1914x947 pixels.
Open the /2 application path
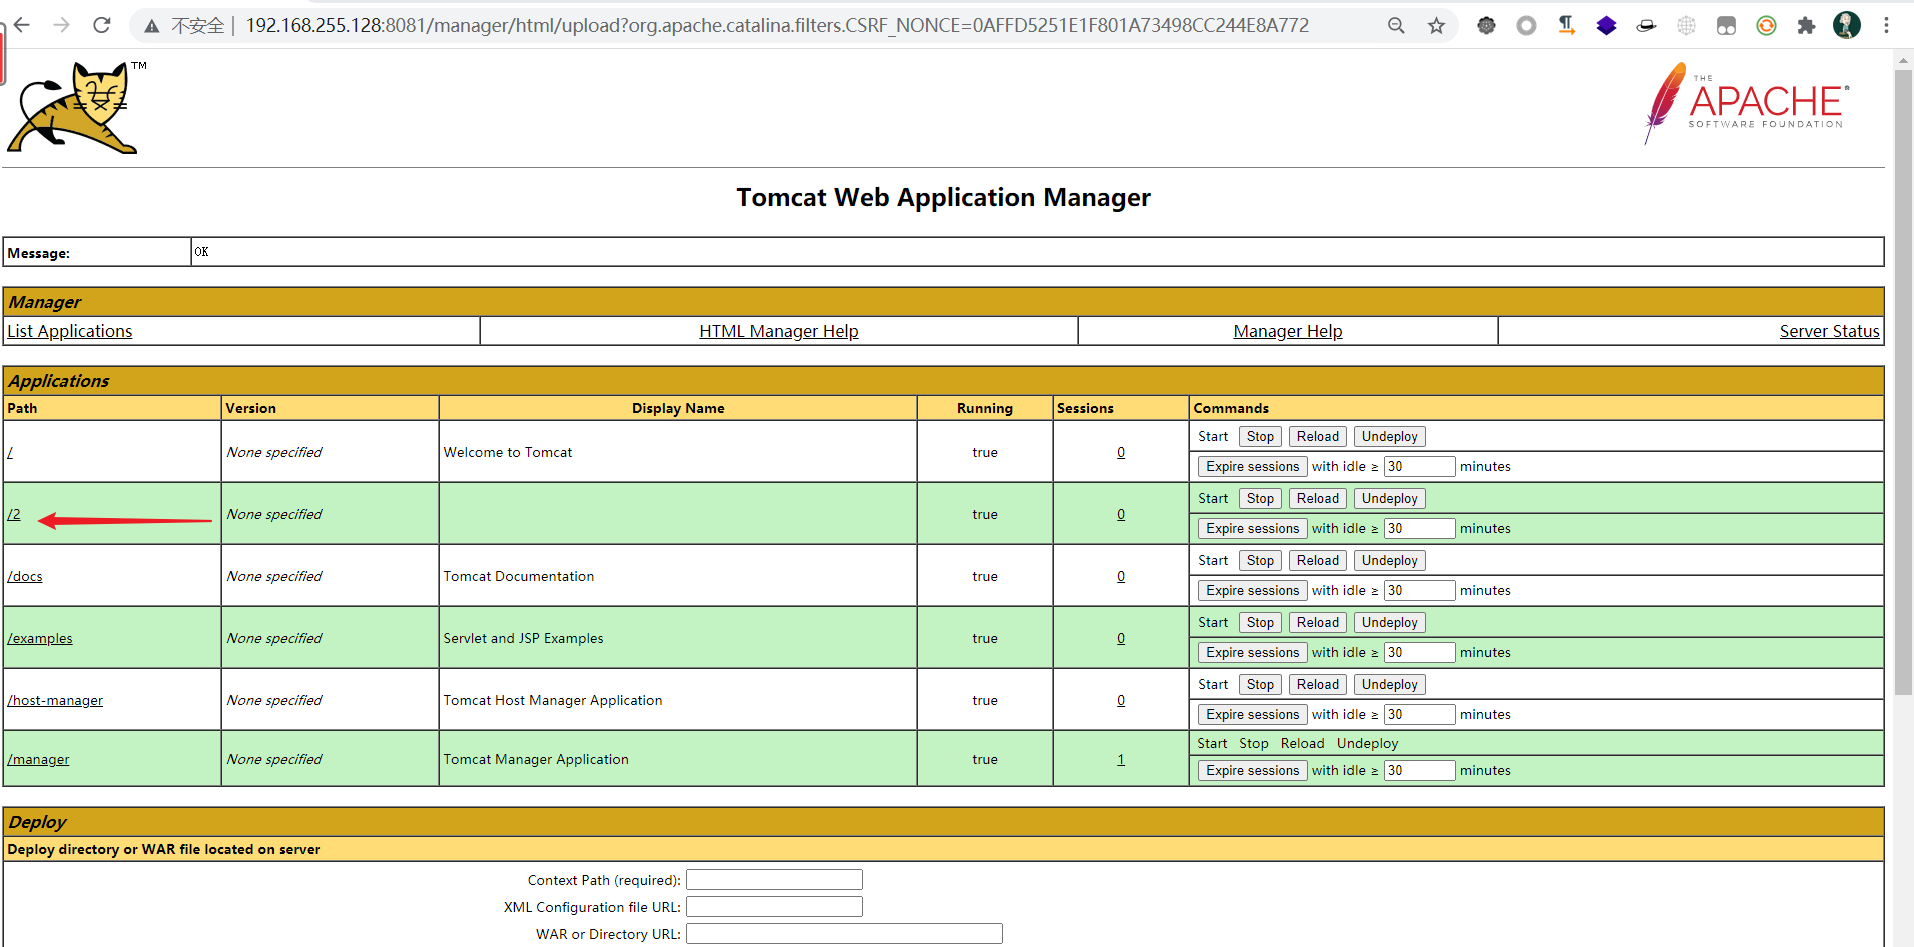(x=14, y=514)
